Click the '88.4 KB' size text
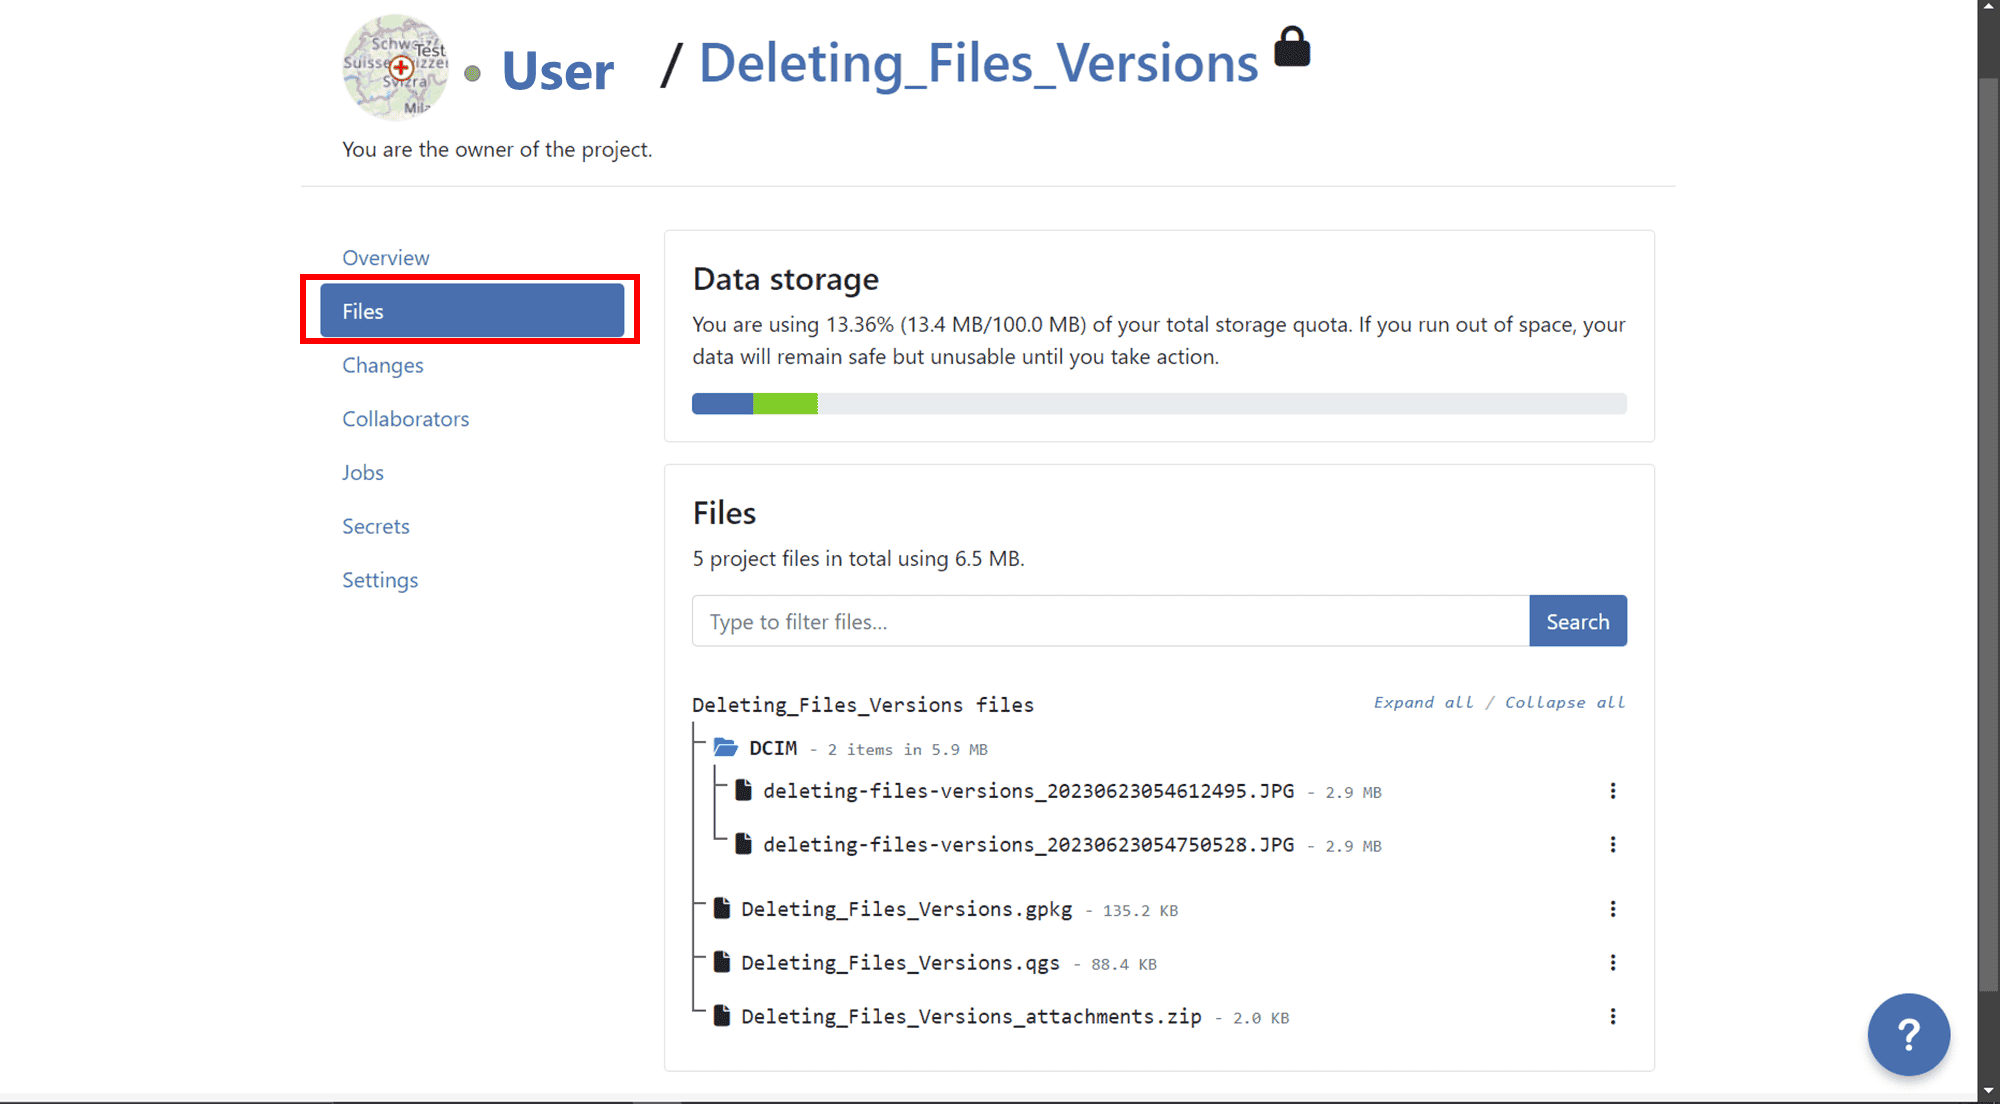Viewport: 2000px width, 1104px height. coord(1124,965)
